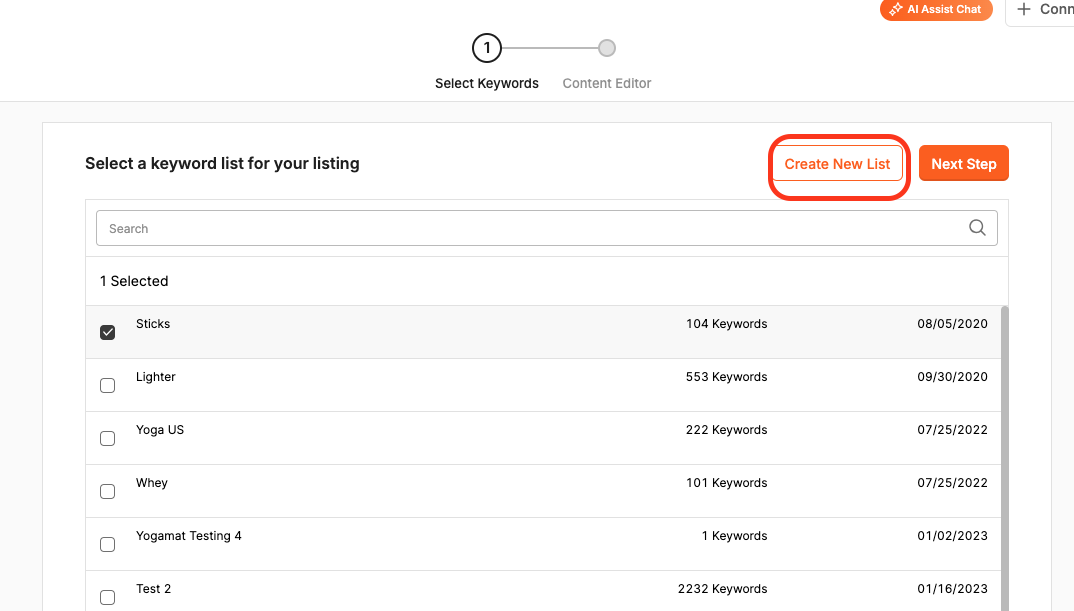
Task: Check the Yoga US list checkbox
Action: [108, 438]
